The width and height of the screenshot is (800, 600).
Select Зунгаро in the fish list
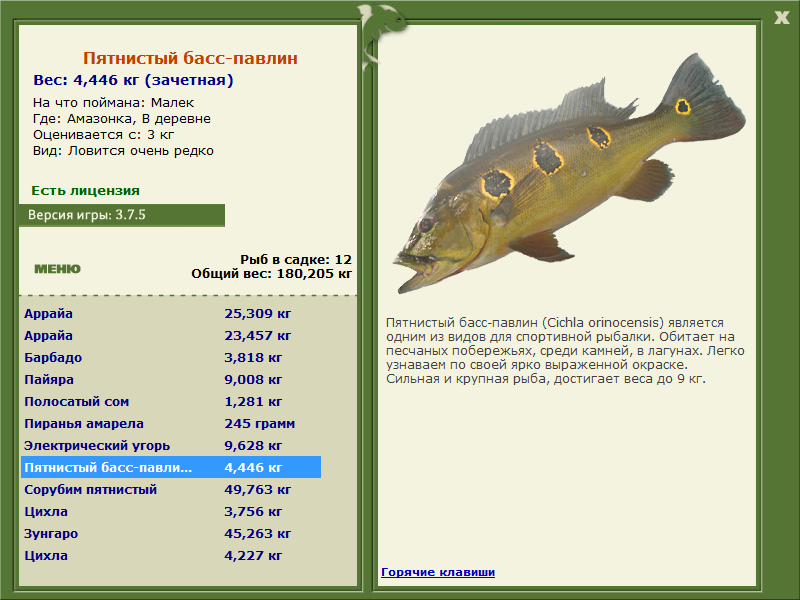[x=171, y=533]
